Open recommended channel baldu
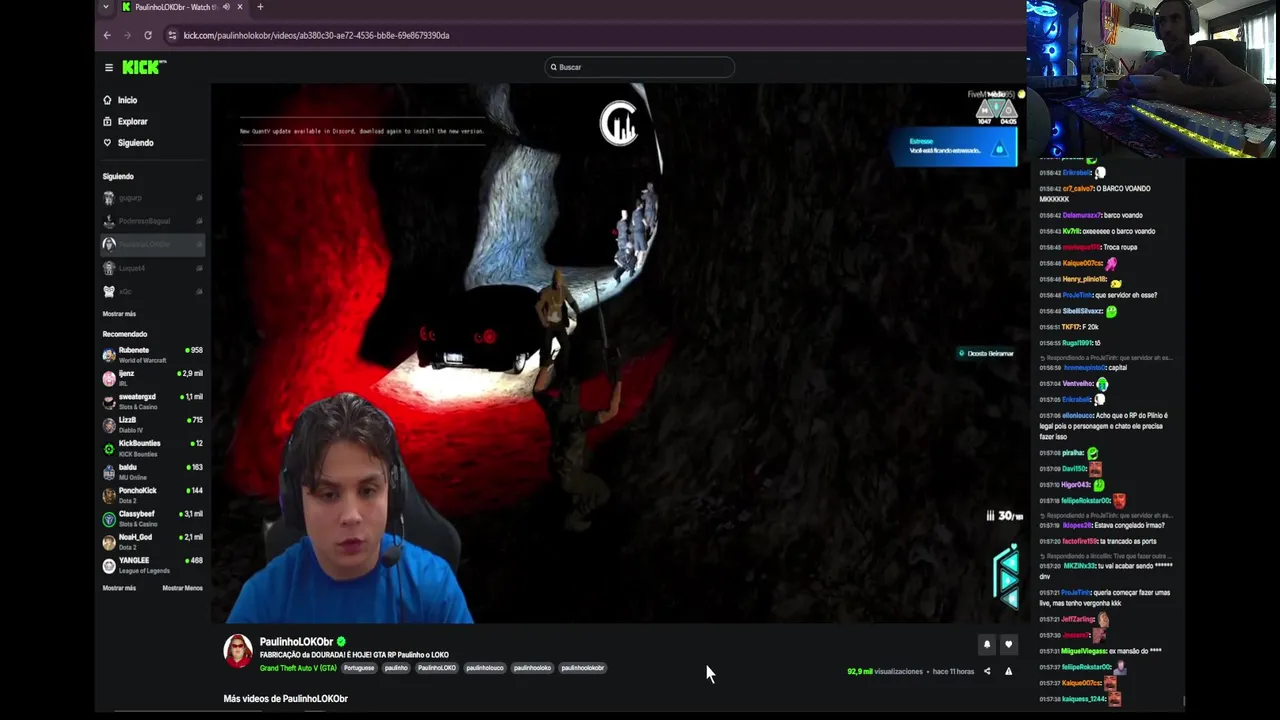The width and height of the screenshot is (1280, 720). pos(153,471)
